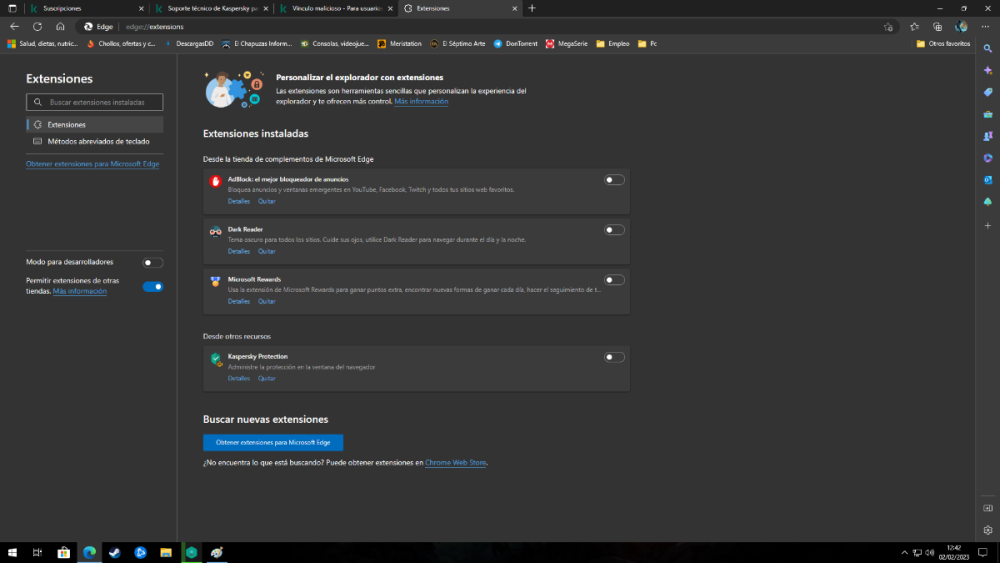Open Métodos abreviados de teclado
The height and width of the screenshot is (563, 1000).
(x=94, y=142)
